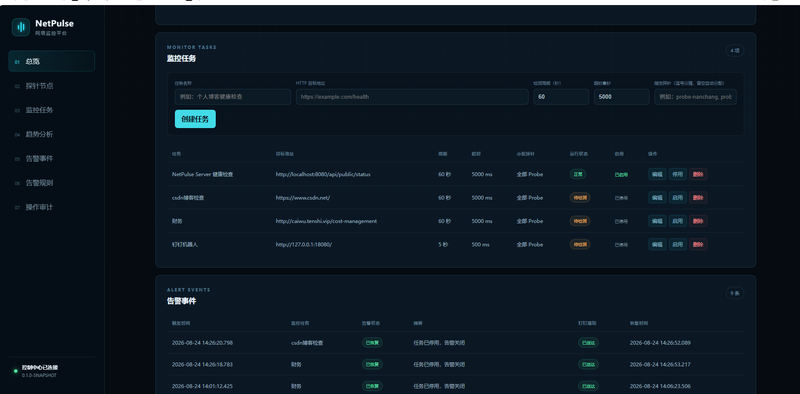Delete the 钉钉机器人 task
Image resolution: width=800 pixels, height=394 pixels.
[x=698, y=244]
